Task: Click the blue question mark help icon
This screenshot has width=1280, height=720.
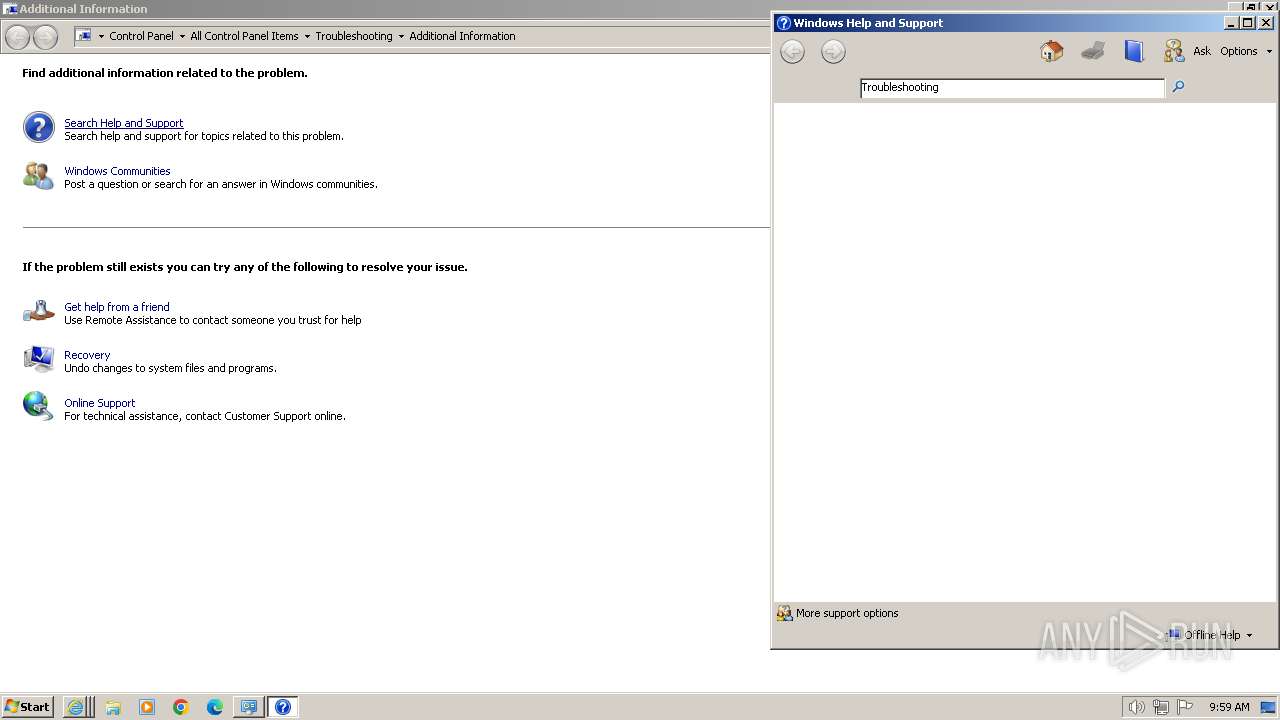Action: (39, 127)
